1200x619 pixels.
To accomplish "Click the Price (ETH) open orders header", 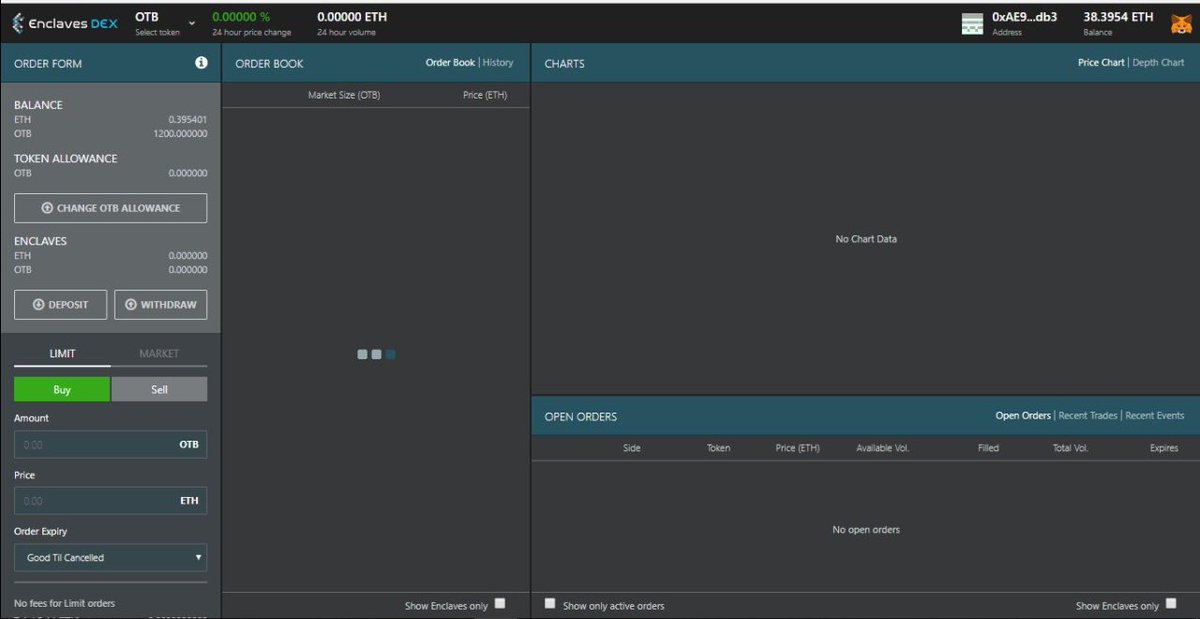I will pos(797,448).
